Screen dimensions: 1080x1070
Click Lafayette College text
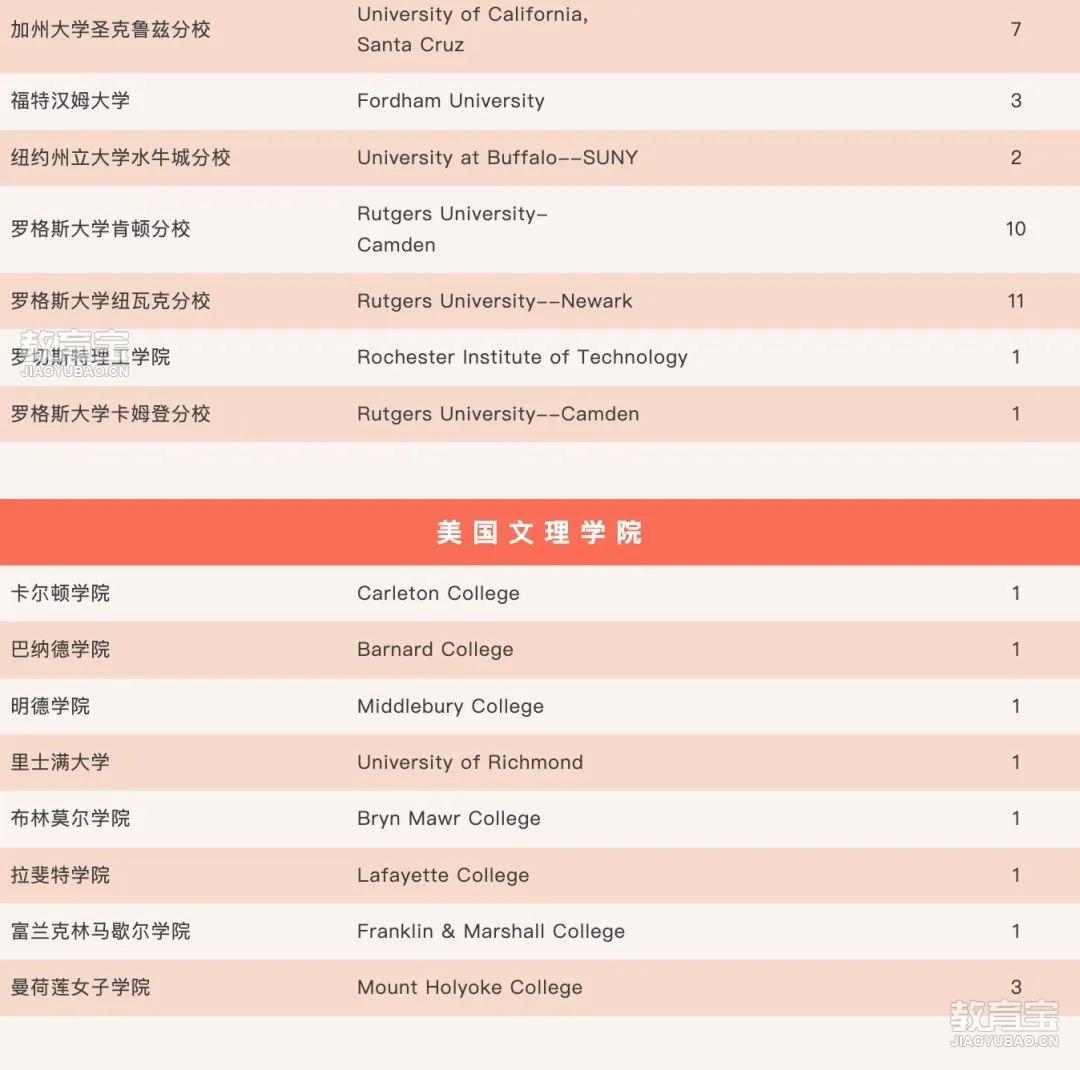(443, 875)
